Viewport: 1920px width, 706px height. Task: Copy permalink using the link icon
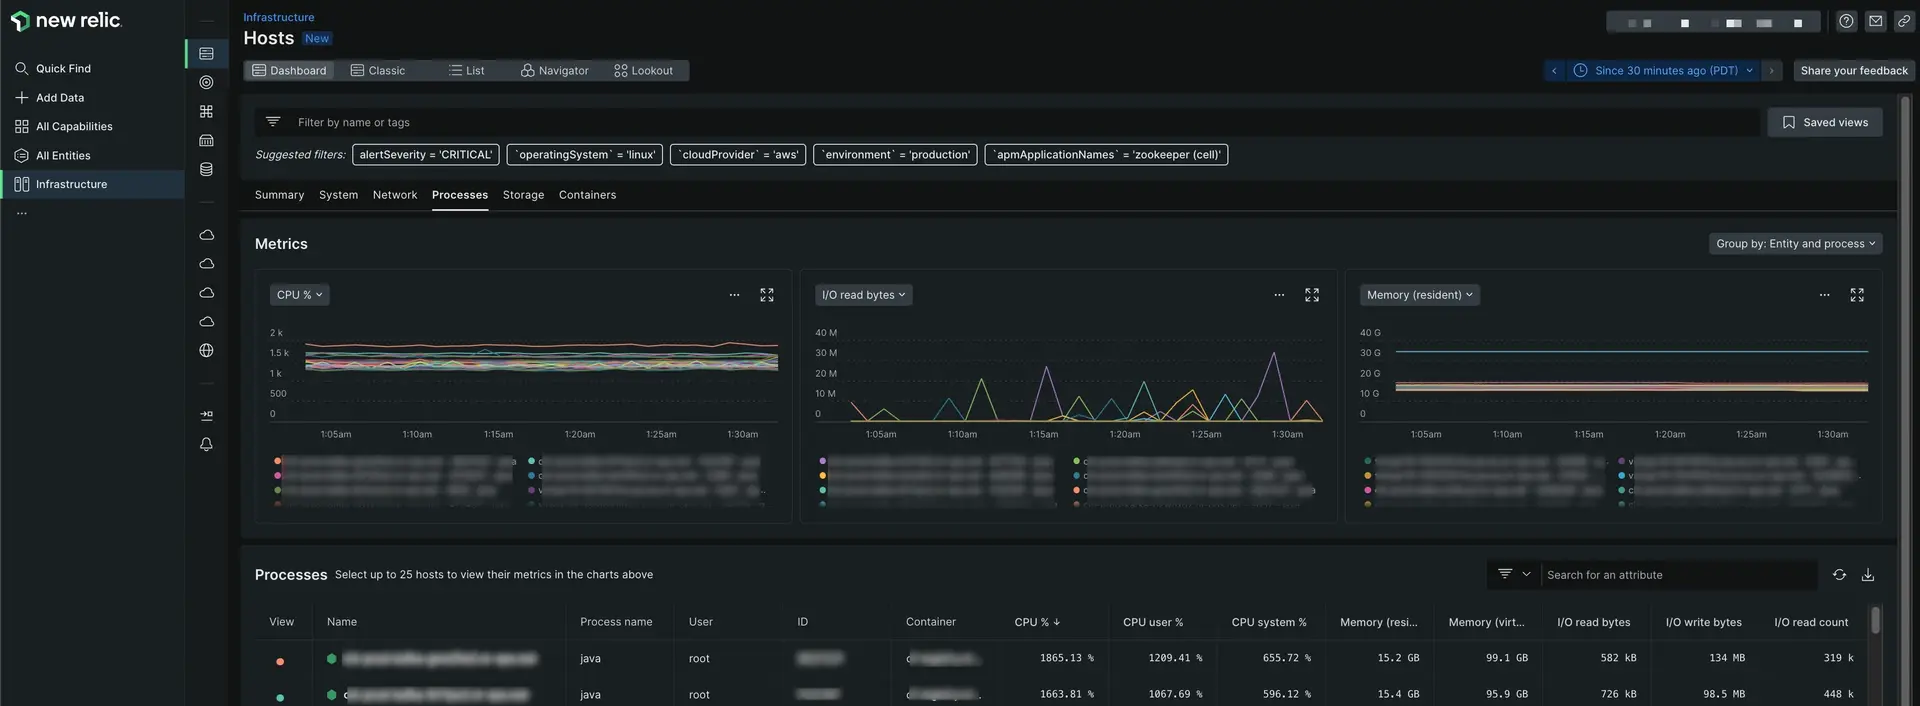1904,21
